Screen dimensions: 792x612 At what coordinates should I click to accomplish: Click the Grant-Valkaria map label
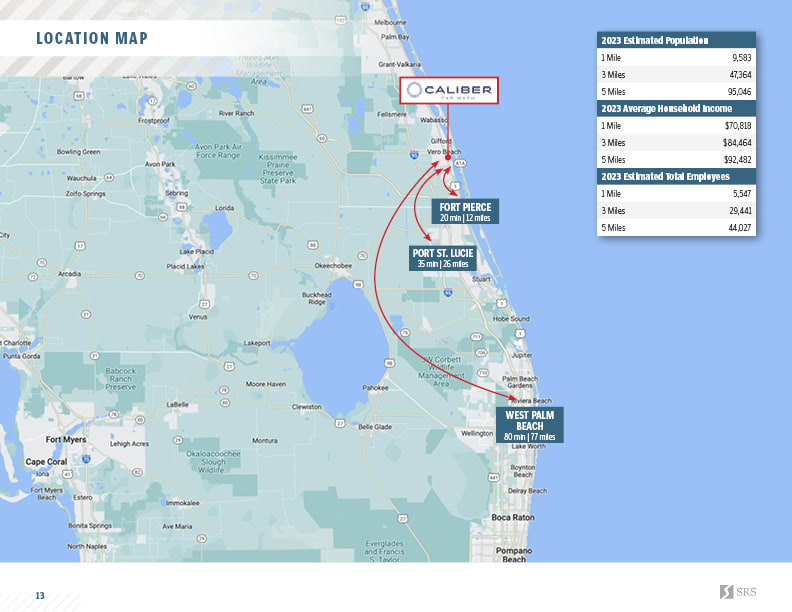click(x=399, y=65)
